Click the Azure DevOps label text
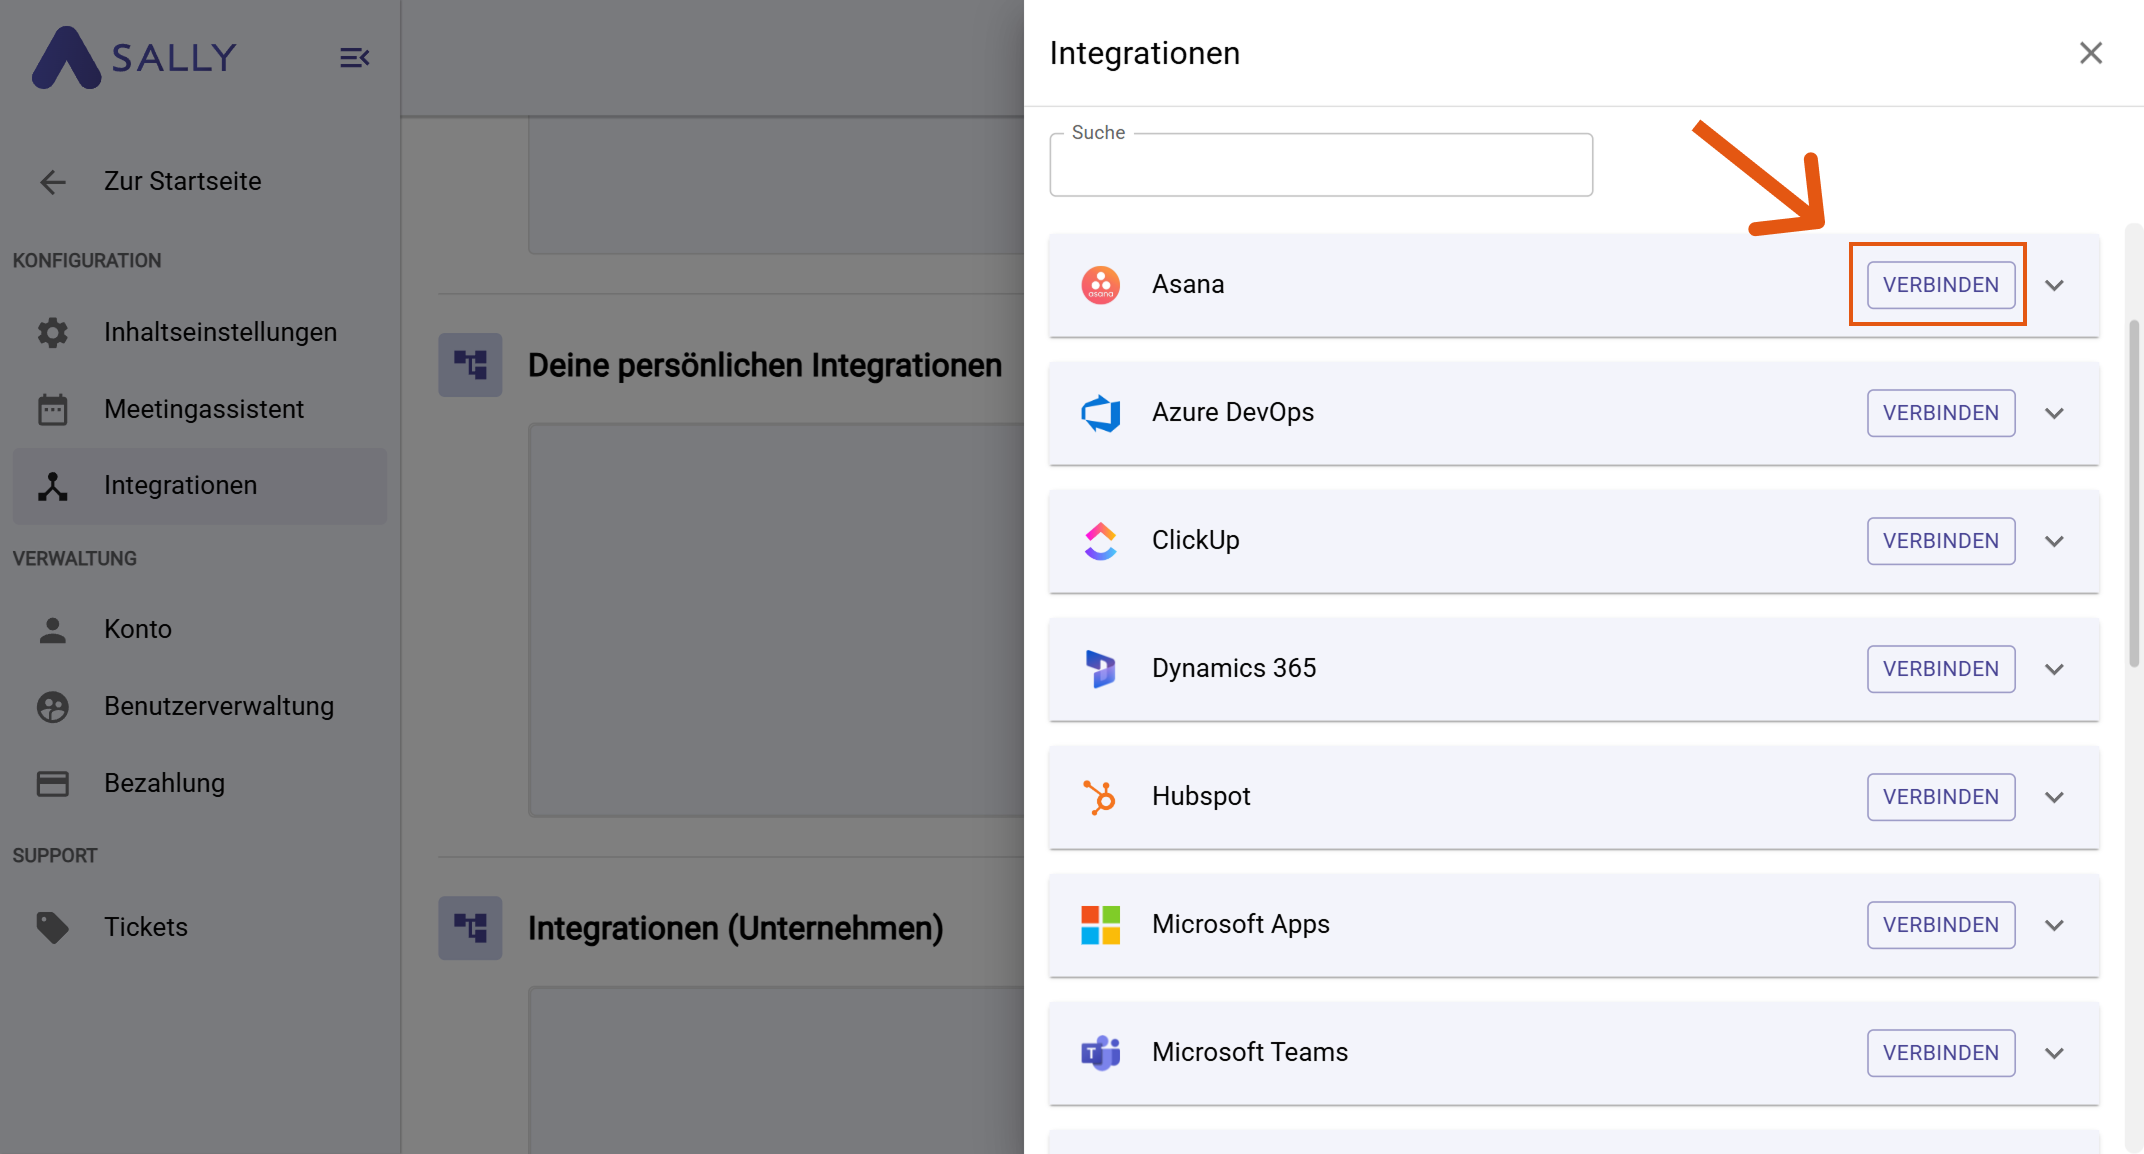 pos(1233,413)
